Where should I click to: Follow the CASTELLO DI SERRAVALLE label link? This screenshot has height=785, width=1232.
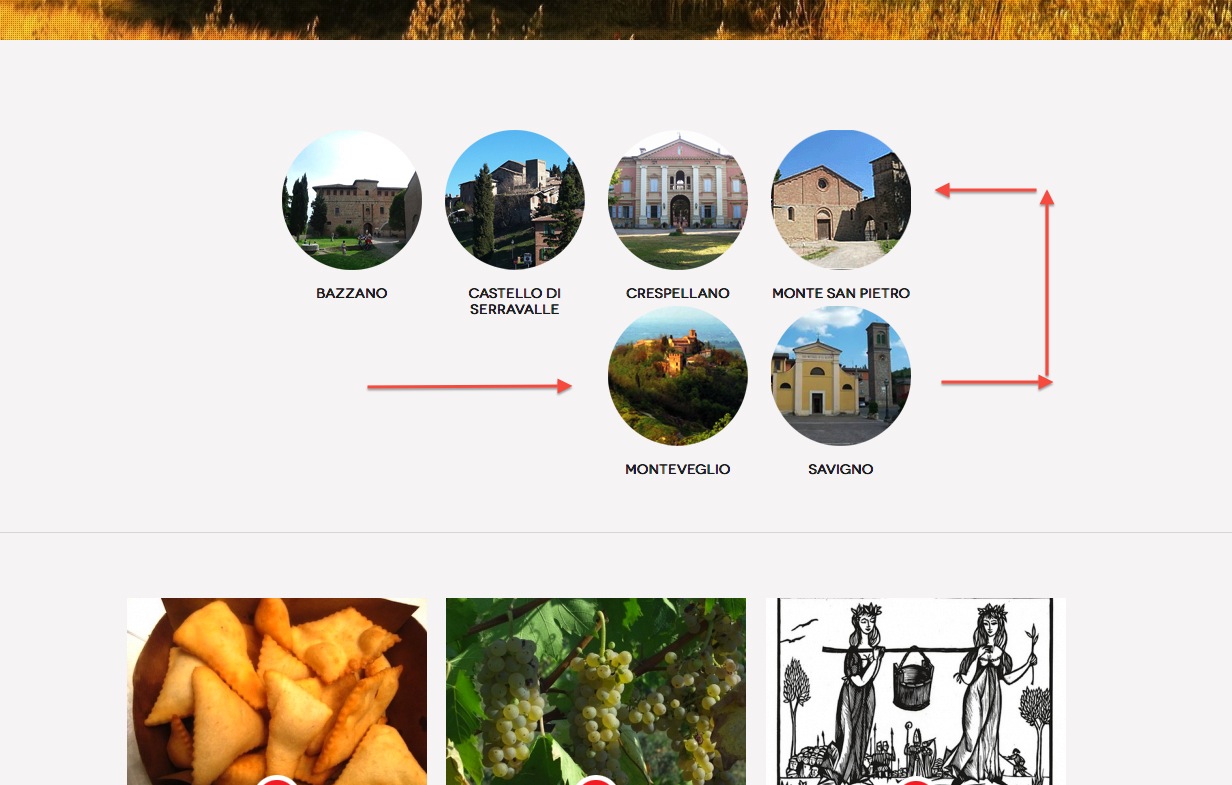(x=514, y=301)
